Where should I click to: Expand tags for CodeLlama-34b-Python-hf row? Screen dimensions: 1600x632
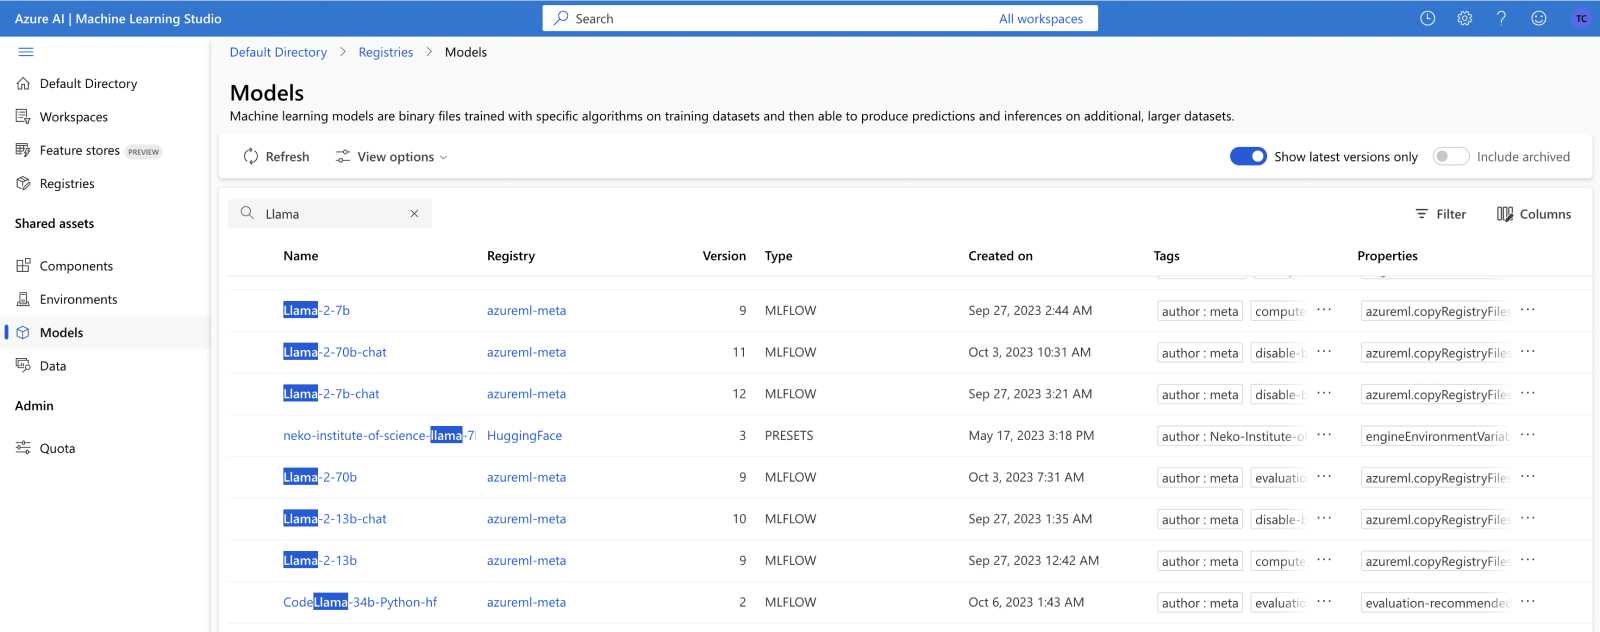[1324, 602]
